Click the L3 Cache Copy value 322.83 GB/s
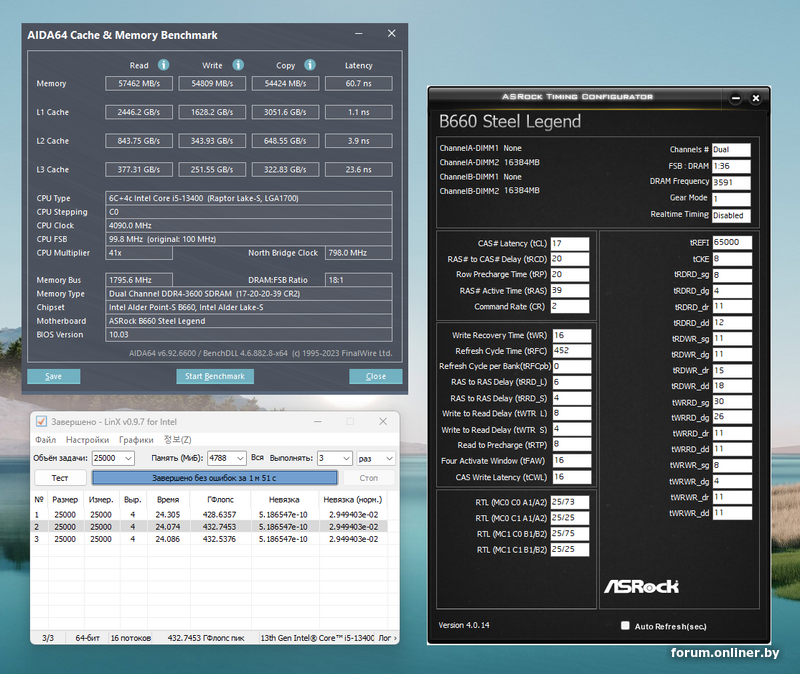800x674 pixels. coord(285,169)
